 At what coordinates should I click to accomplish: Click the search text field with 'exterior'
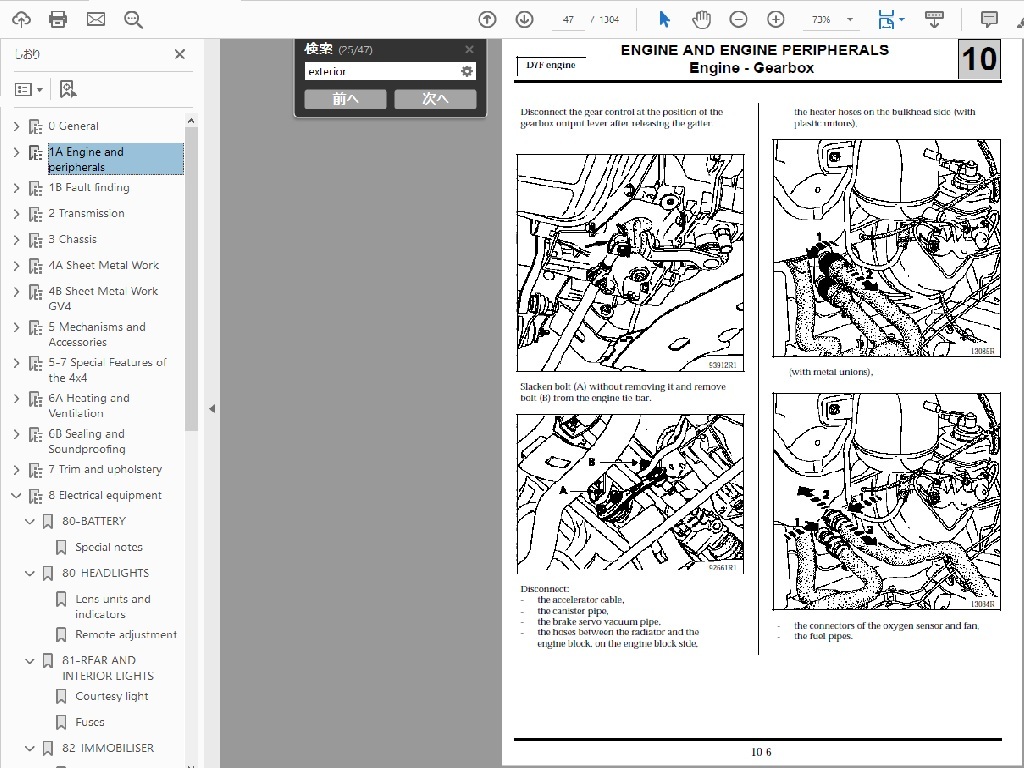[x=381, y=71]
